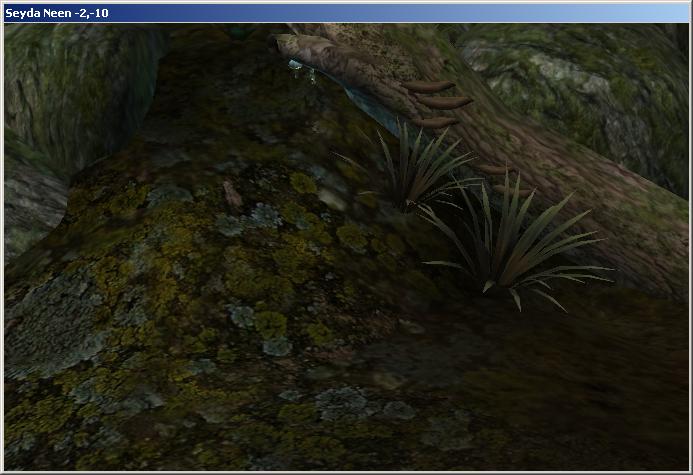The image size is (693, 475).
Task: Click the small brown patch on boulder's crest
Action: 232,190
